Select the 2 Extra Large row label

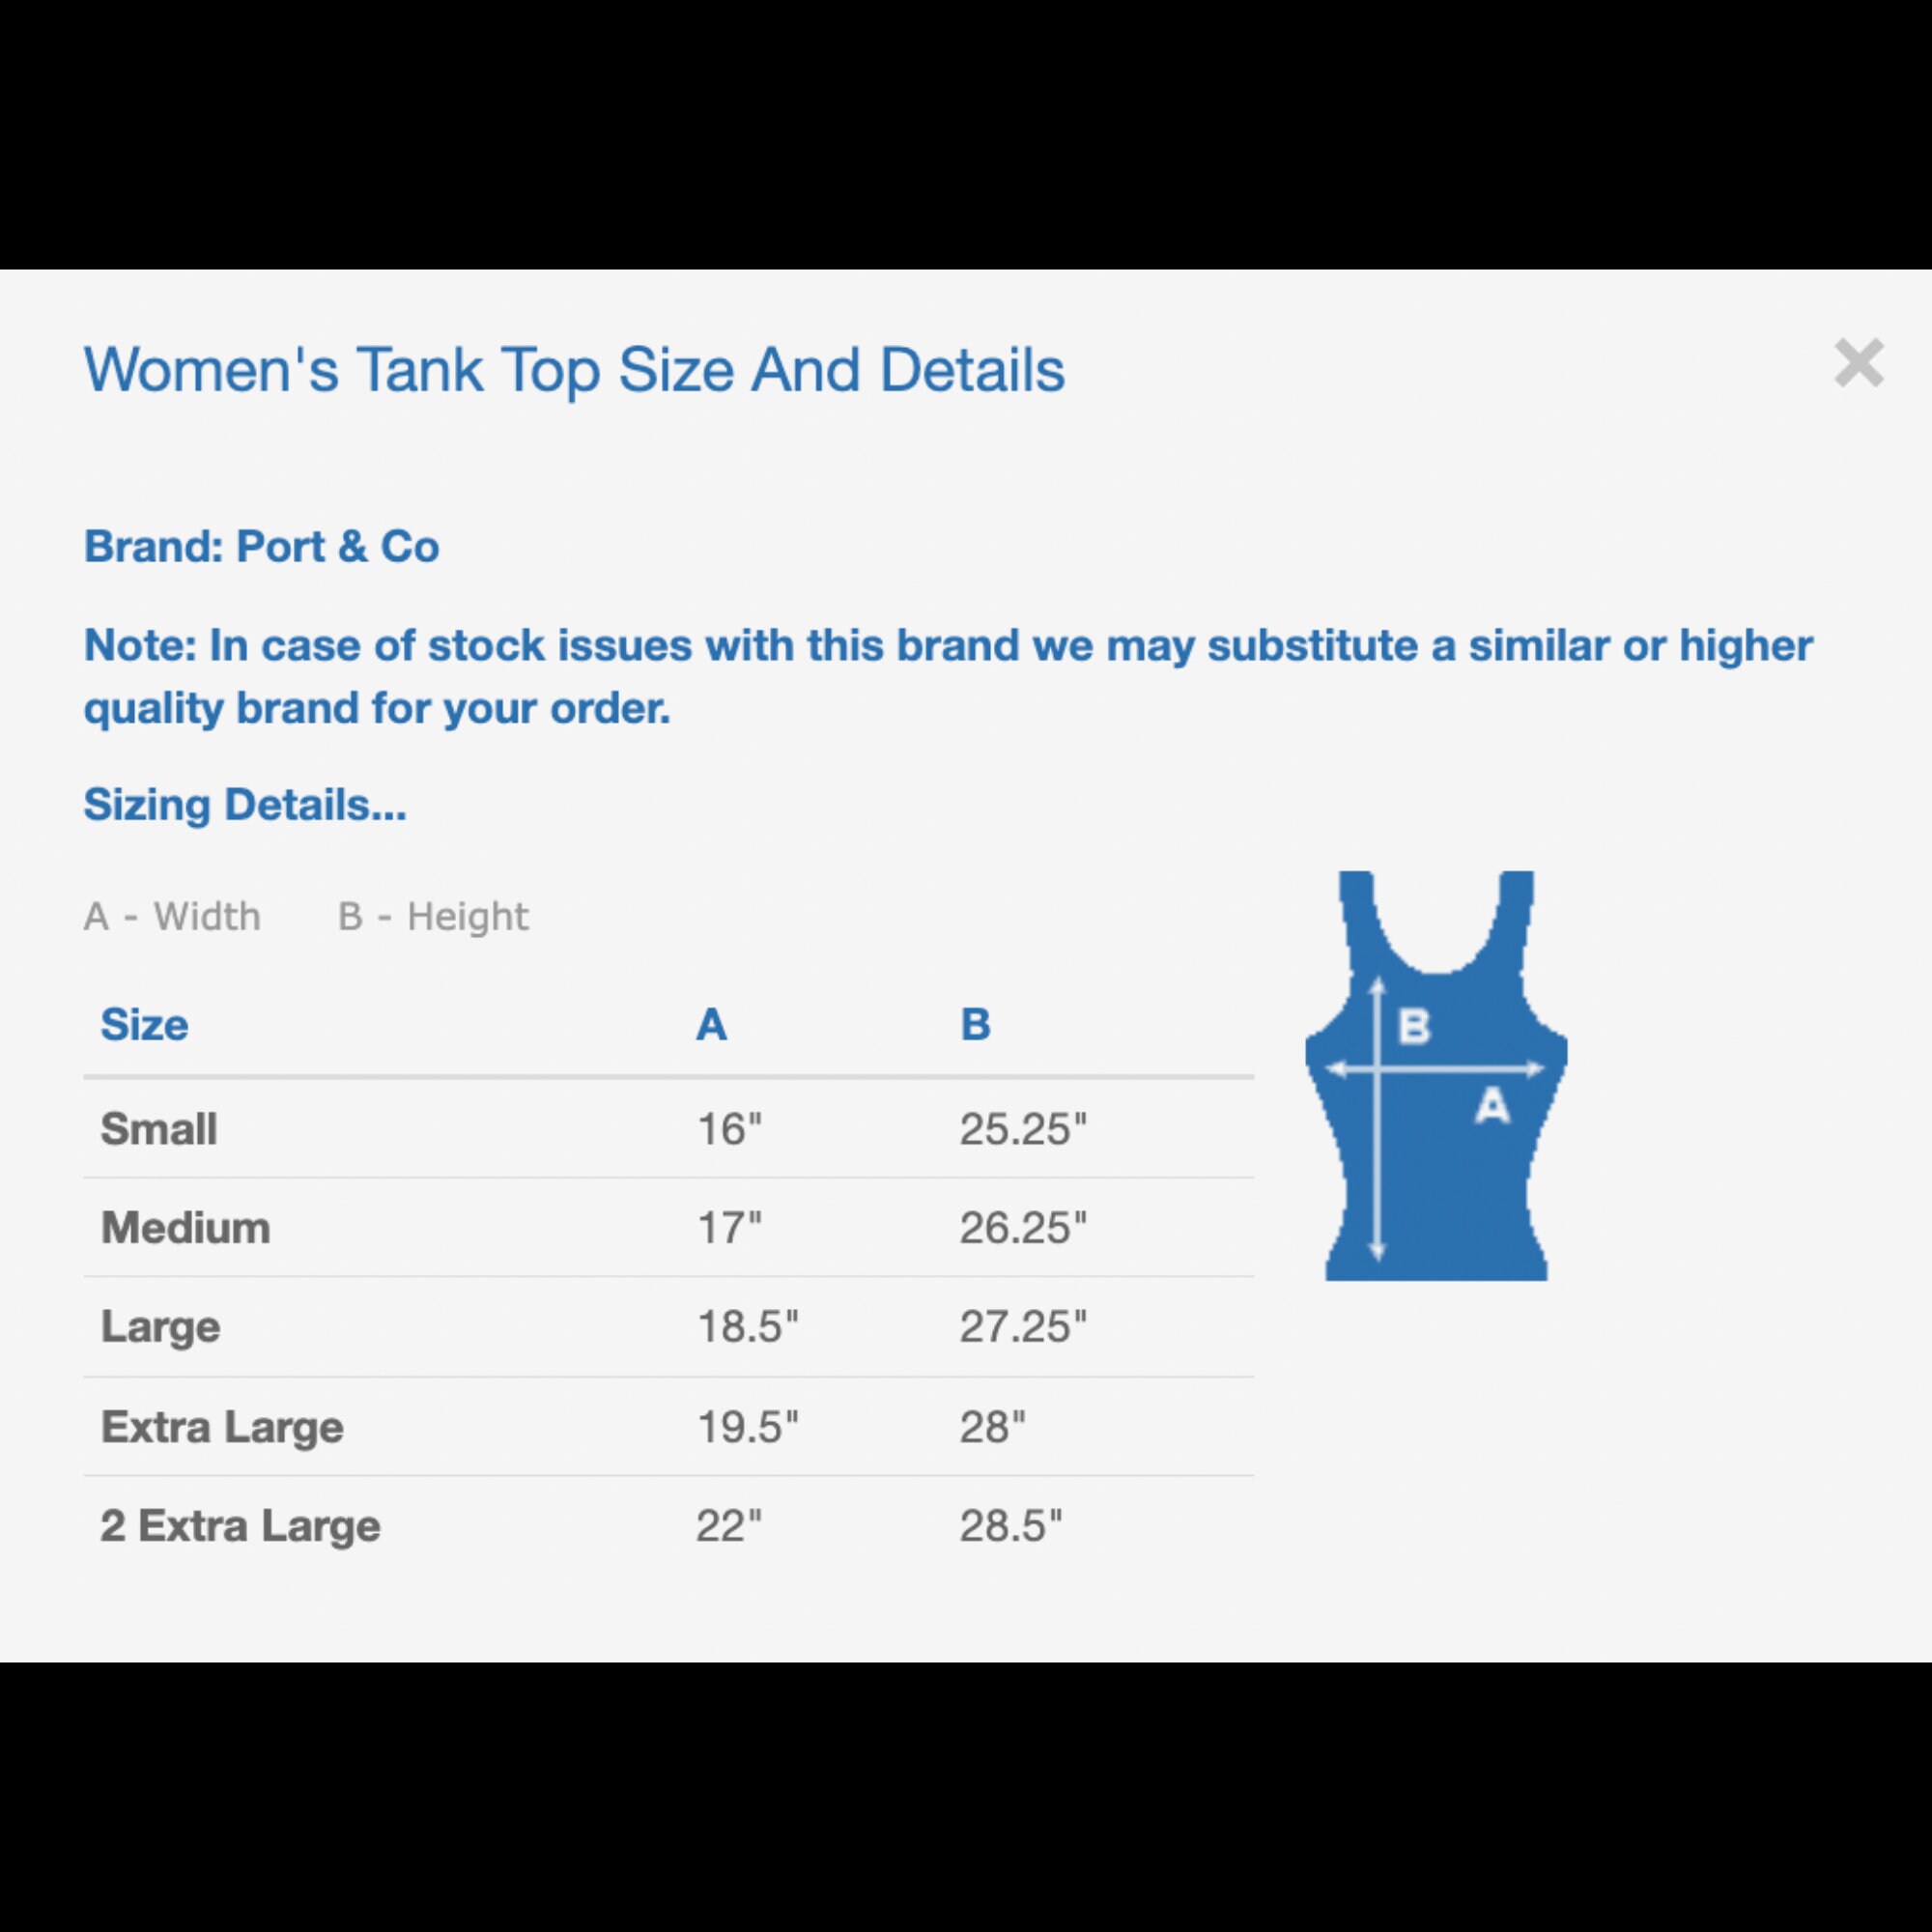coord(240,1526)
